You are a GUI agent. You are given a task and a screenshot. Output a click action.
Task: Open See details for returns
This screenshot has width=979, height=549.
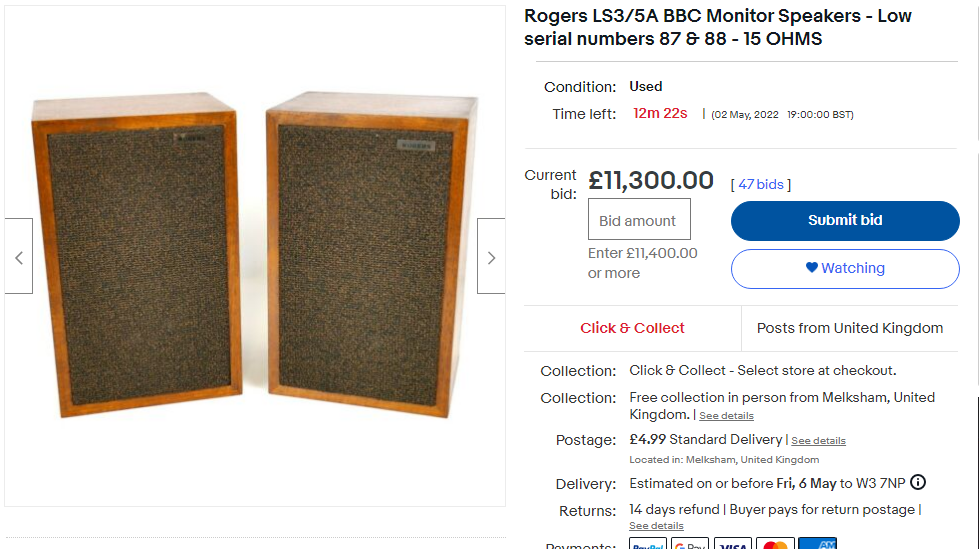tap(656, 525)
